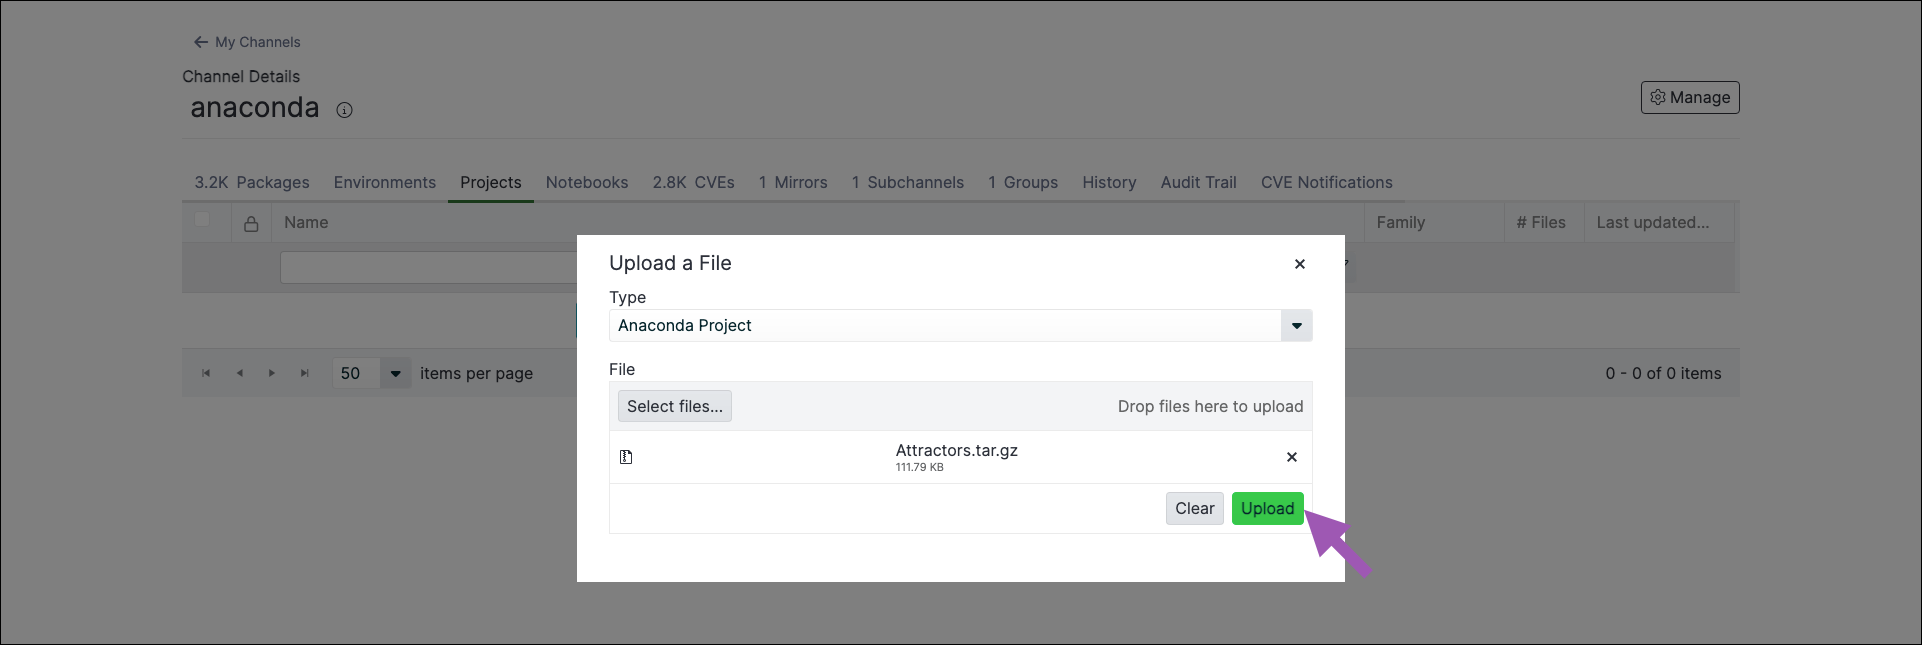Image resolution: width=1922 pixels, height=645 pixels.
Task: Expand the Type dropdown arrow
Action: 1297,325
